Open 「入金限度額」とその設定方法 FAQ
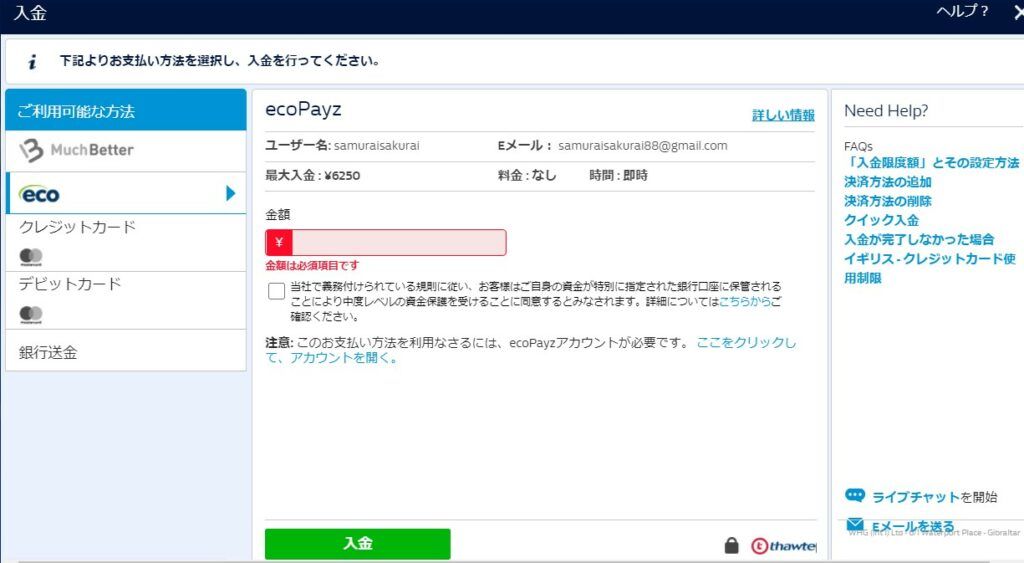 [931, 163]
